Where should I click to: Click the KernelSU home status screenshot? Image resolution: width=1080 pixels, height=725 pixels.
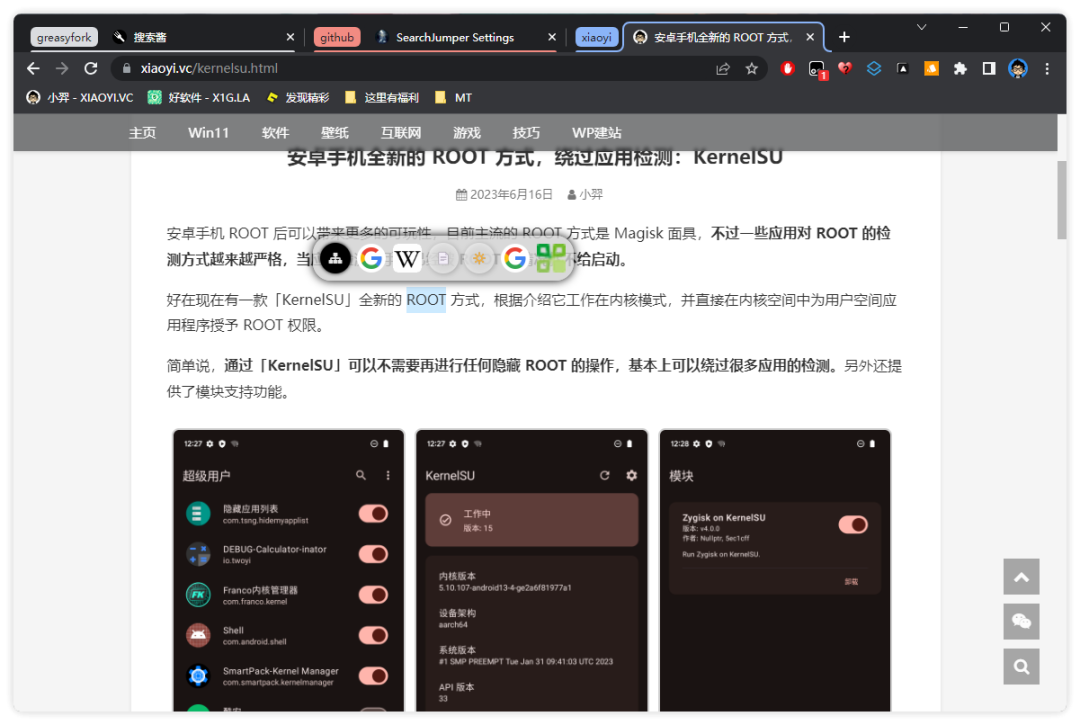pos(532,570)
